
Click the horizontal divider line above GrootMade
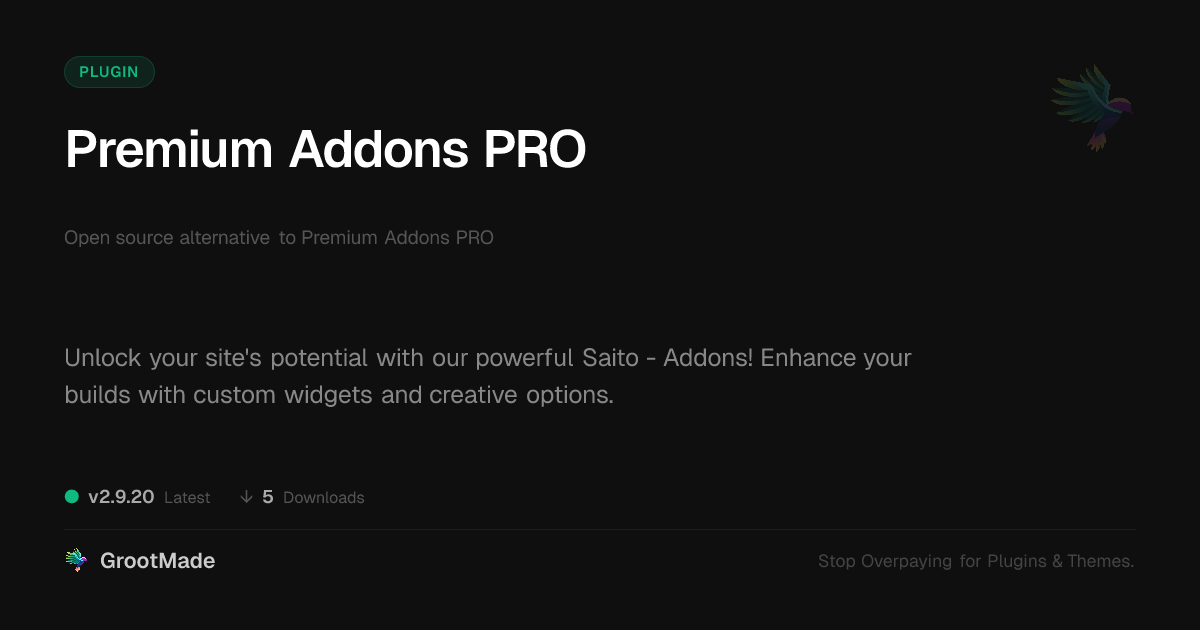(600, 529)
